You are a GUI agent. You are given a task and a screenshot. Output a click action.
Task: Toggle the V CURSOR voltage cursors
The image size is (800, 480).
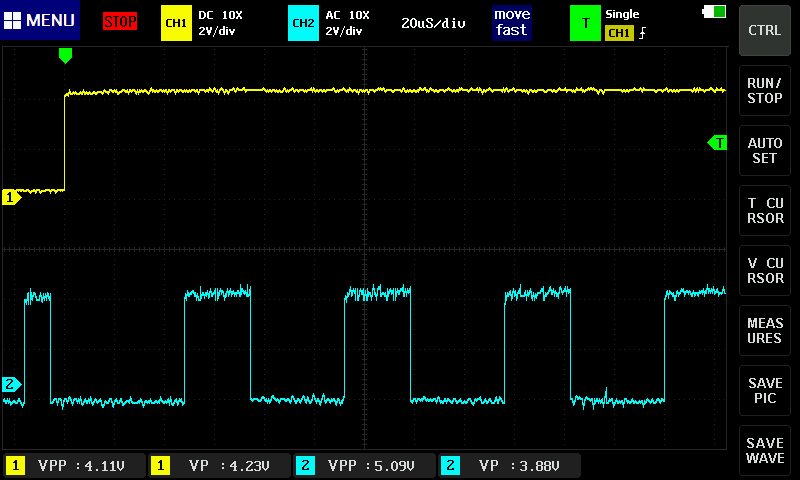(765, 271)
